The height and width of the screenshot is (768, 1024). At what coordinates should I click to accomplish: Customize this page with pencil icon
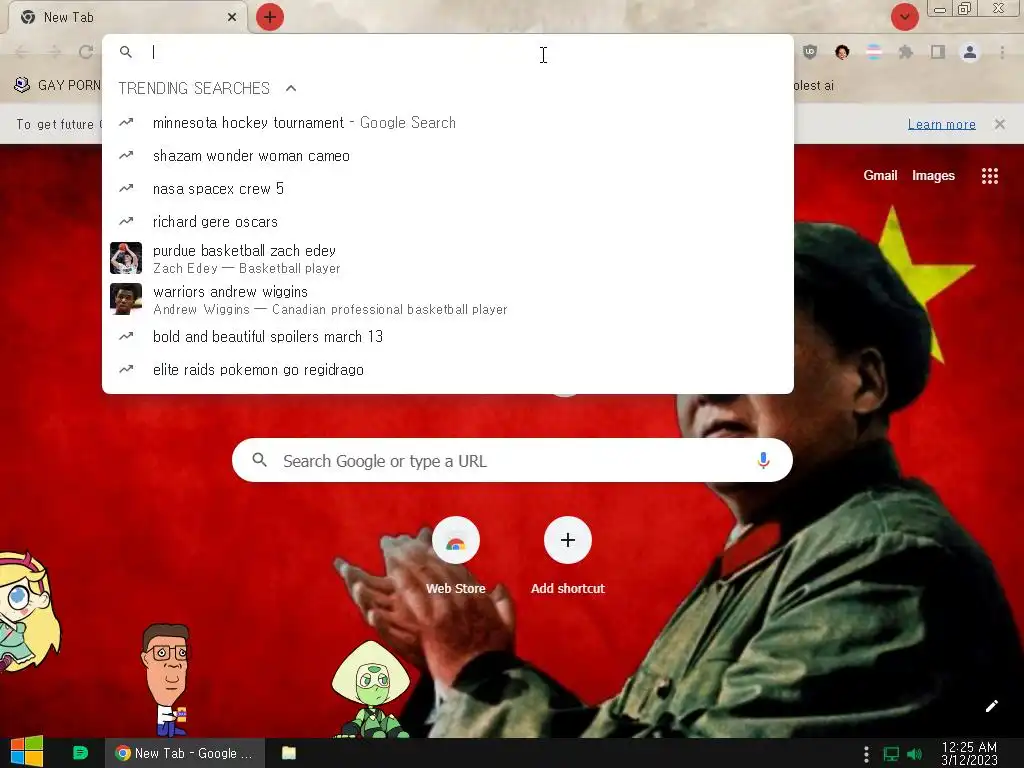click(x=992, y=706)
